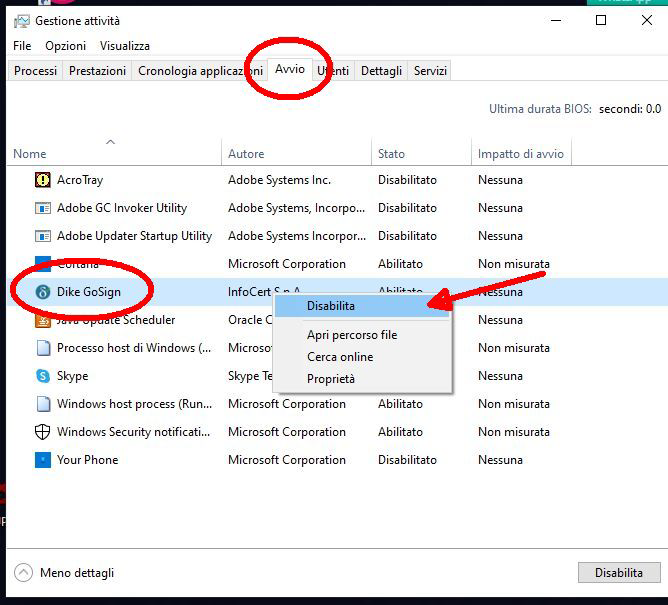The width and height of the screenshot is (668, 605).
Task: Select Adobe Updater Startup Utility name
Action: point(135,236)
